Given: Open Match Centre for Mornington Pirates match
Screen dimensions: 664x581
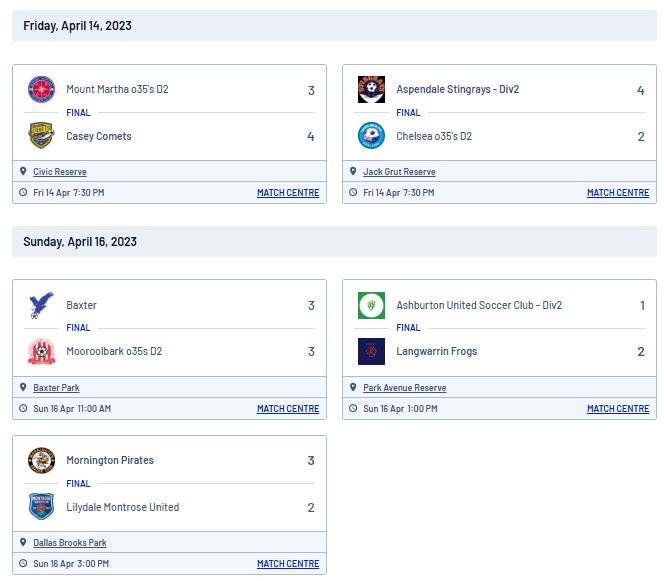Looking at the screenshot, I should tap(288, 564).
